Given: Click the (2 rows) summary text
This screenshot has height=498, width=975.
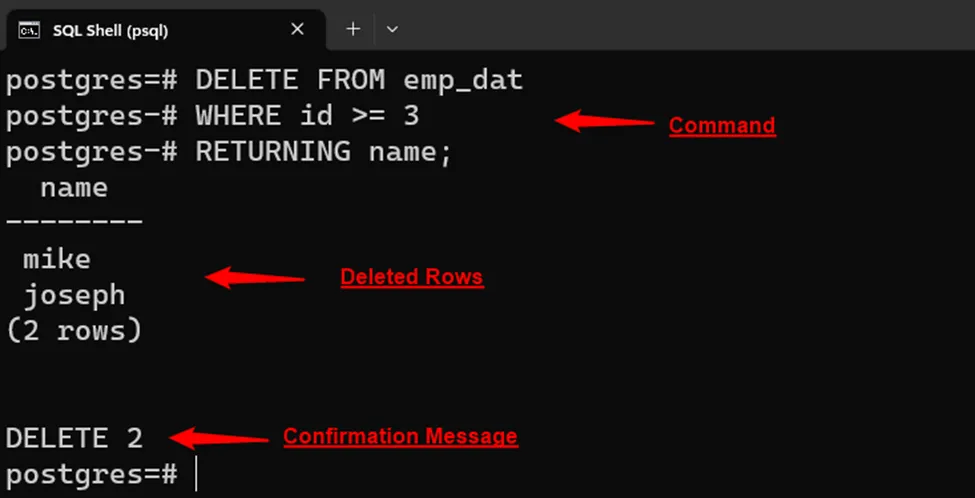Looking at the screenshot, I should pos(74,331).
